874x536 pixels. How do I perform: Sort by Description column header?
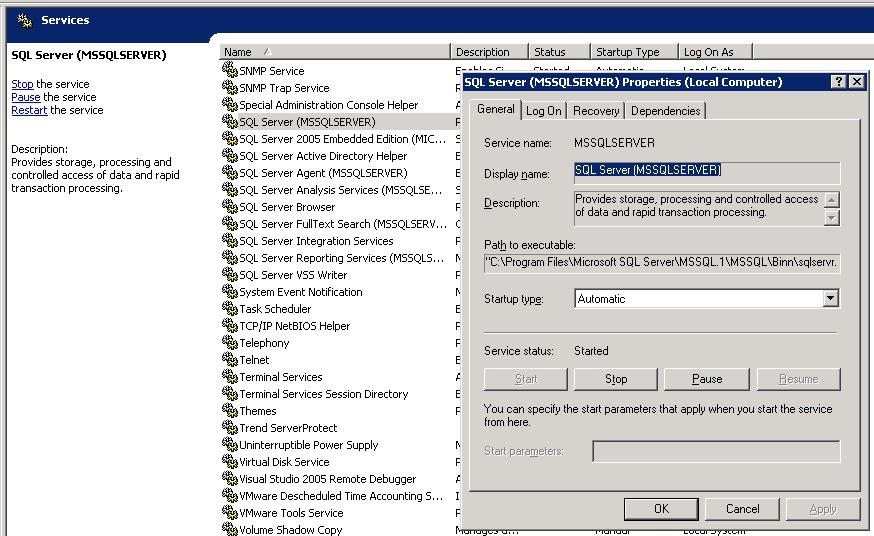489,52
